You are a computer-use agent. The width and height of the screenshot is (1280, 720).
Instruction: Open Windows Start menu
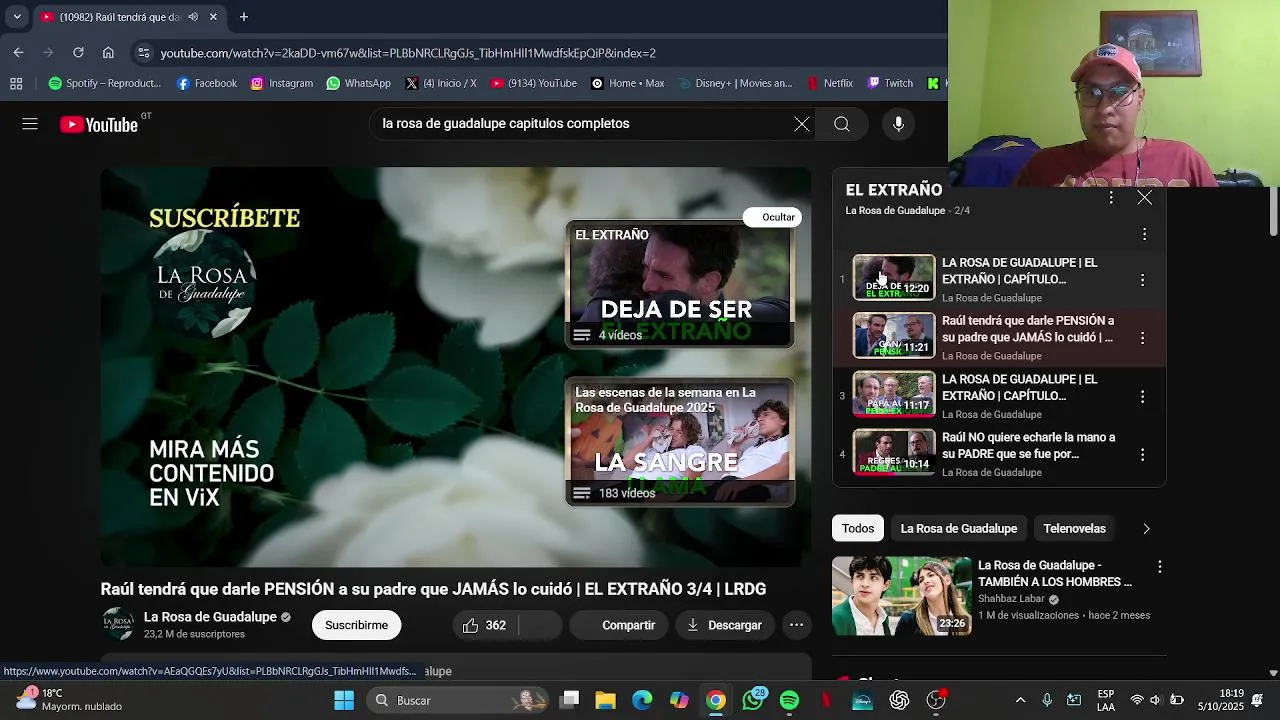[x=344, y=701]
